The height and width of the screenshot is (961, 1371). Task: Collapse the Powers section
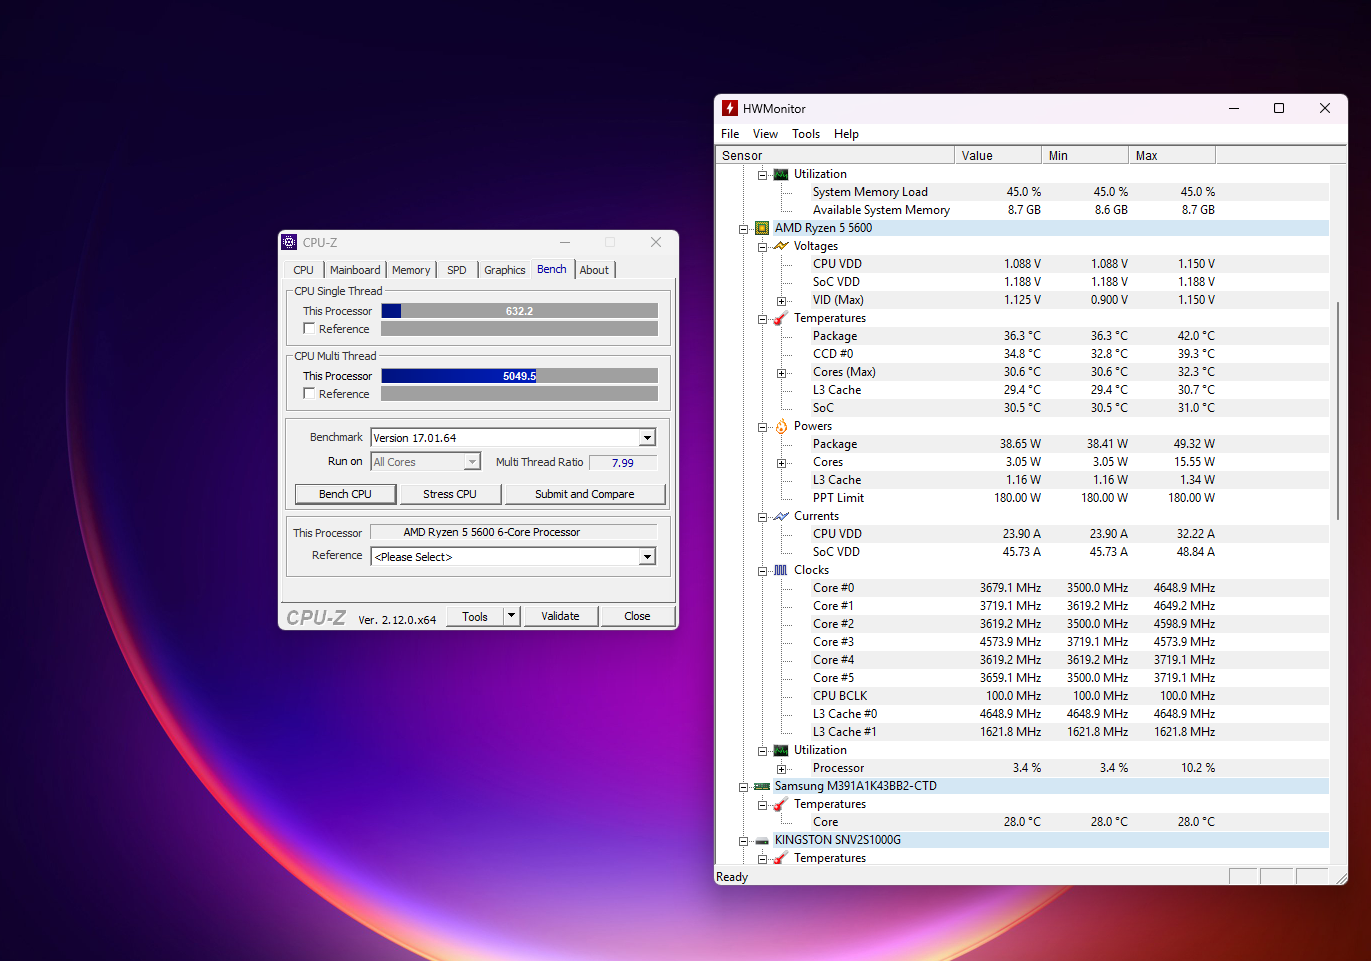point(762,427)
